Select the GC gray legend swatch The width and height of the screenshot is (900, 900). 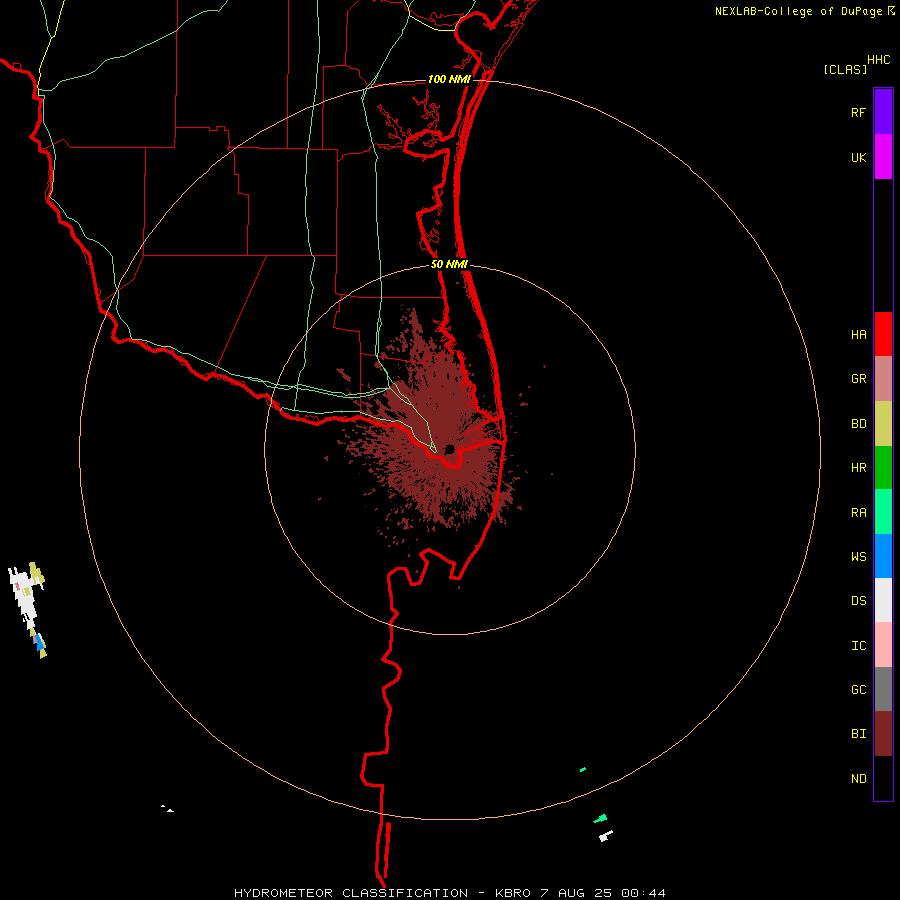[883, 689]
